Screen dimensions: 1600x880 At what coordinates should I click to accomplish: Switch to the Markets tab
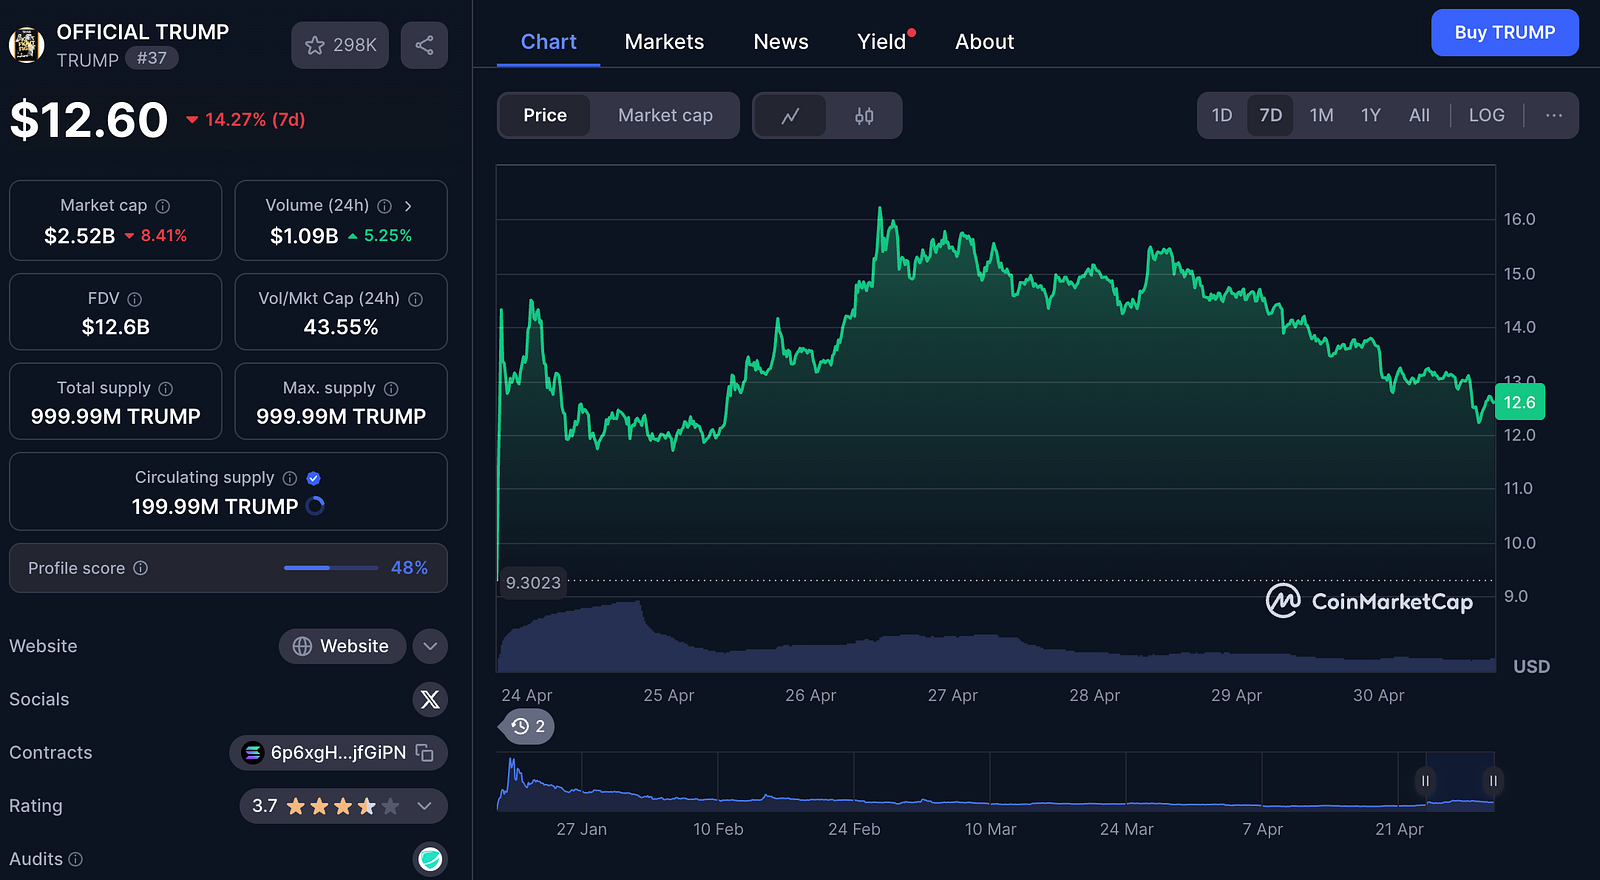pyautogui.click(x=664, y=42)
